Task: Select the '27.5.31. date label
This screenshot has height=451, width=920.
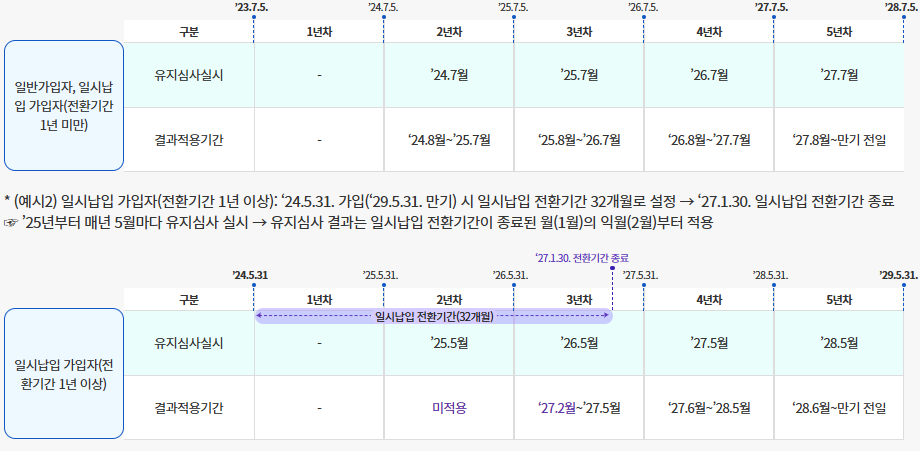Action: [641, 275]
